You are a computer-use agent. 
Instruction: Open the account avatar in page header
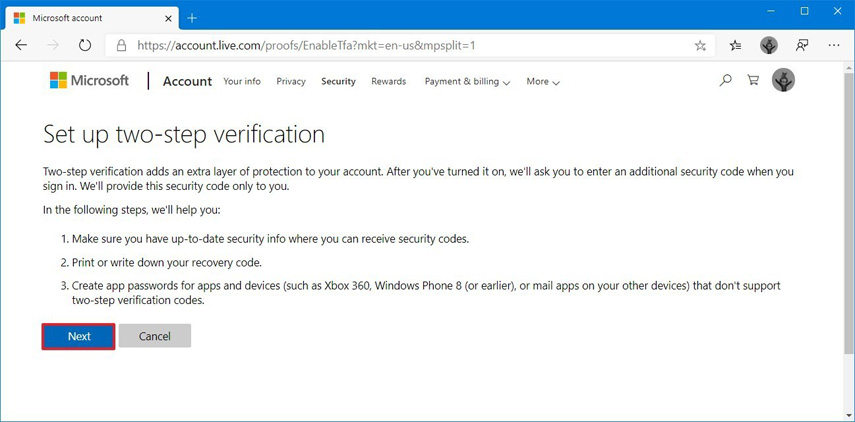point(783,80)
